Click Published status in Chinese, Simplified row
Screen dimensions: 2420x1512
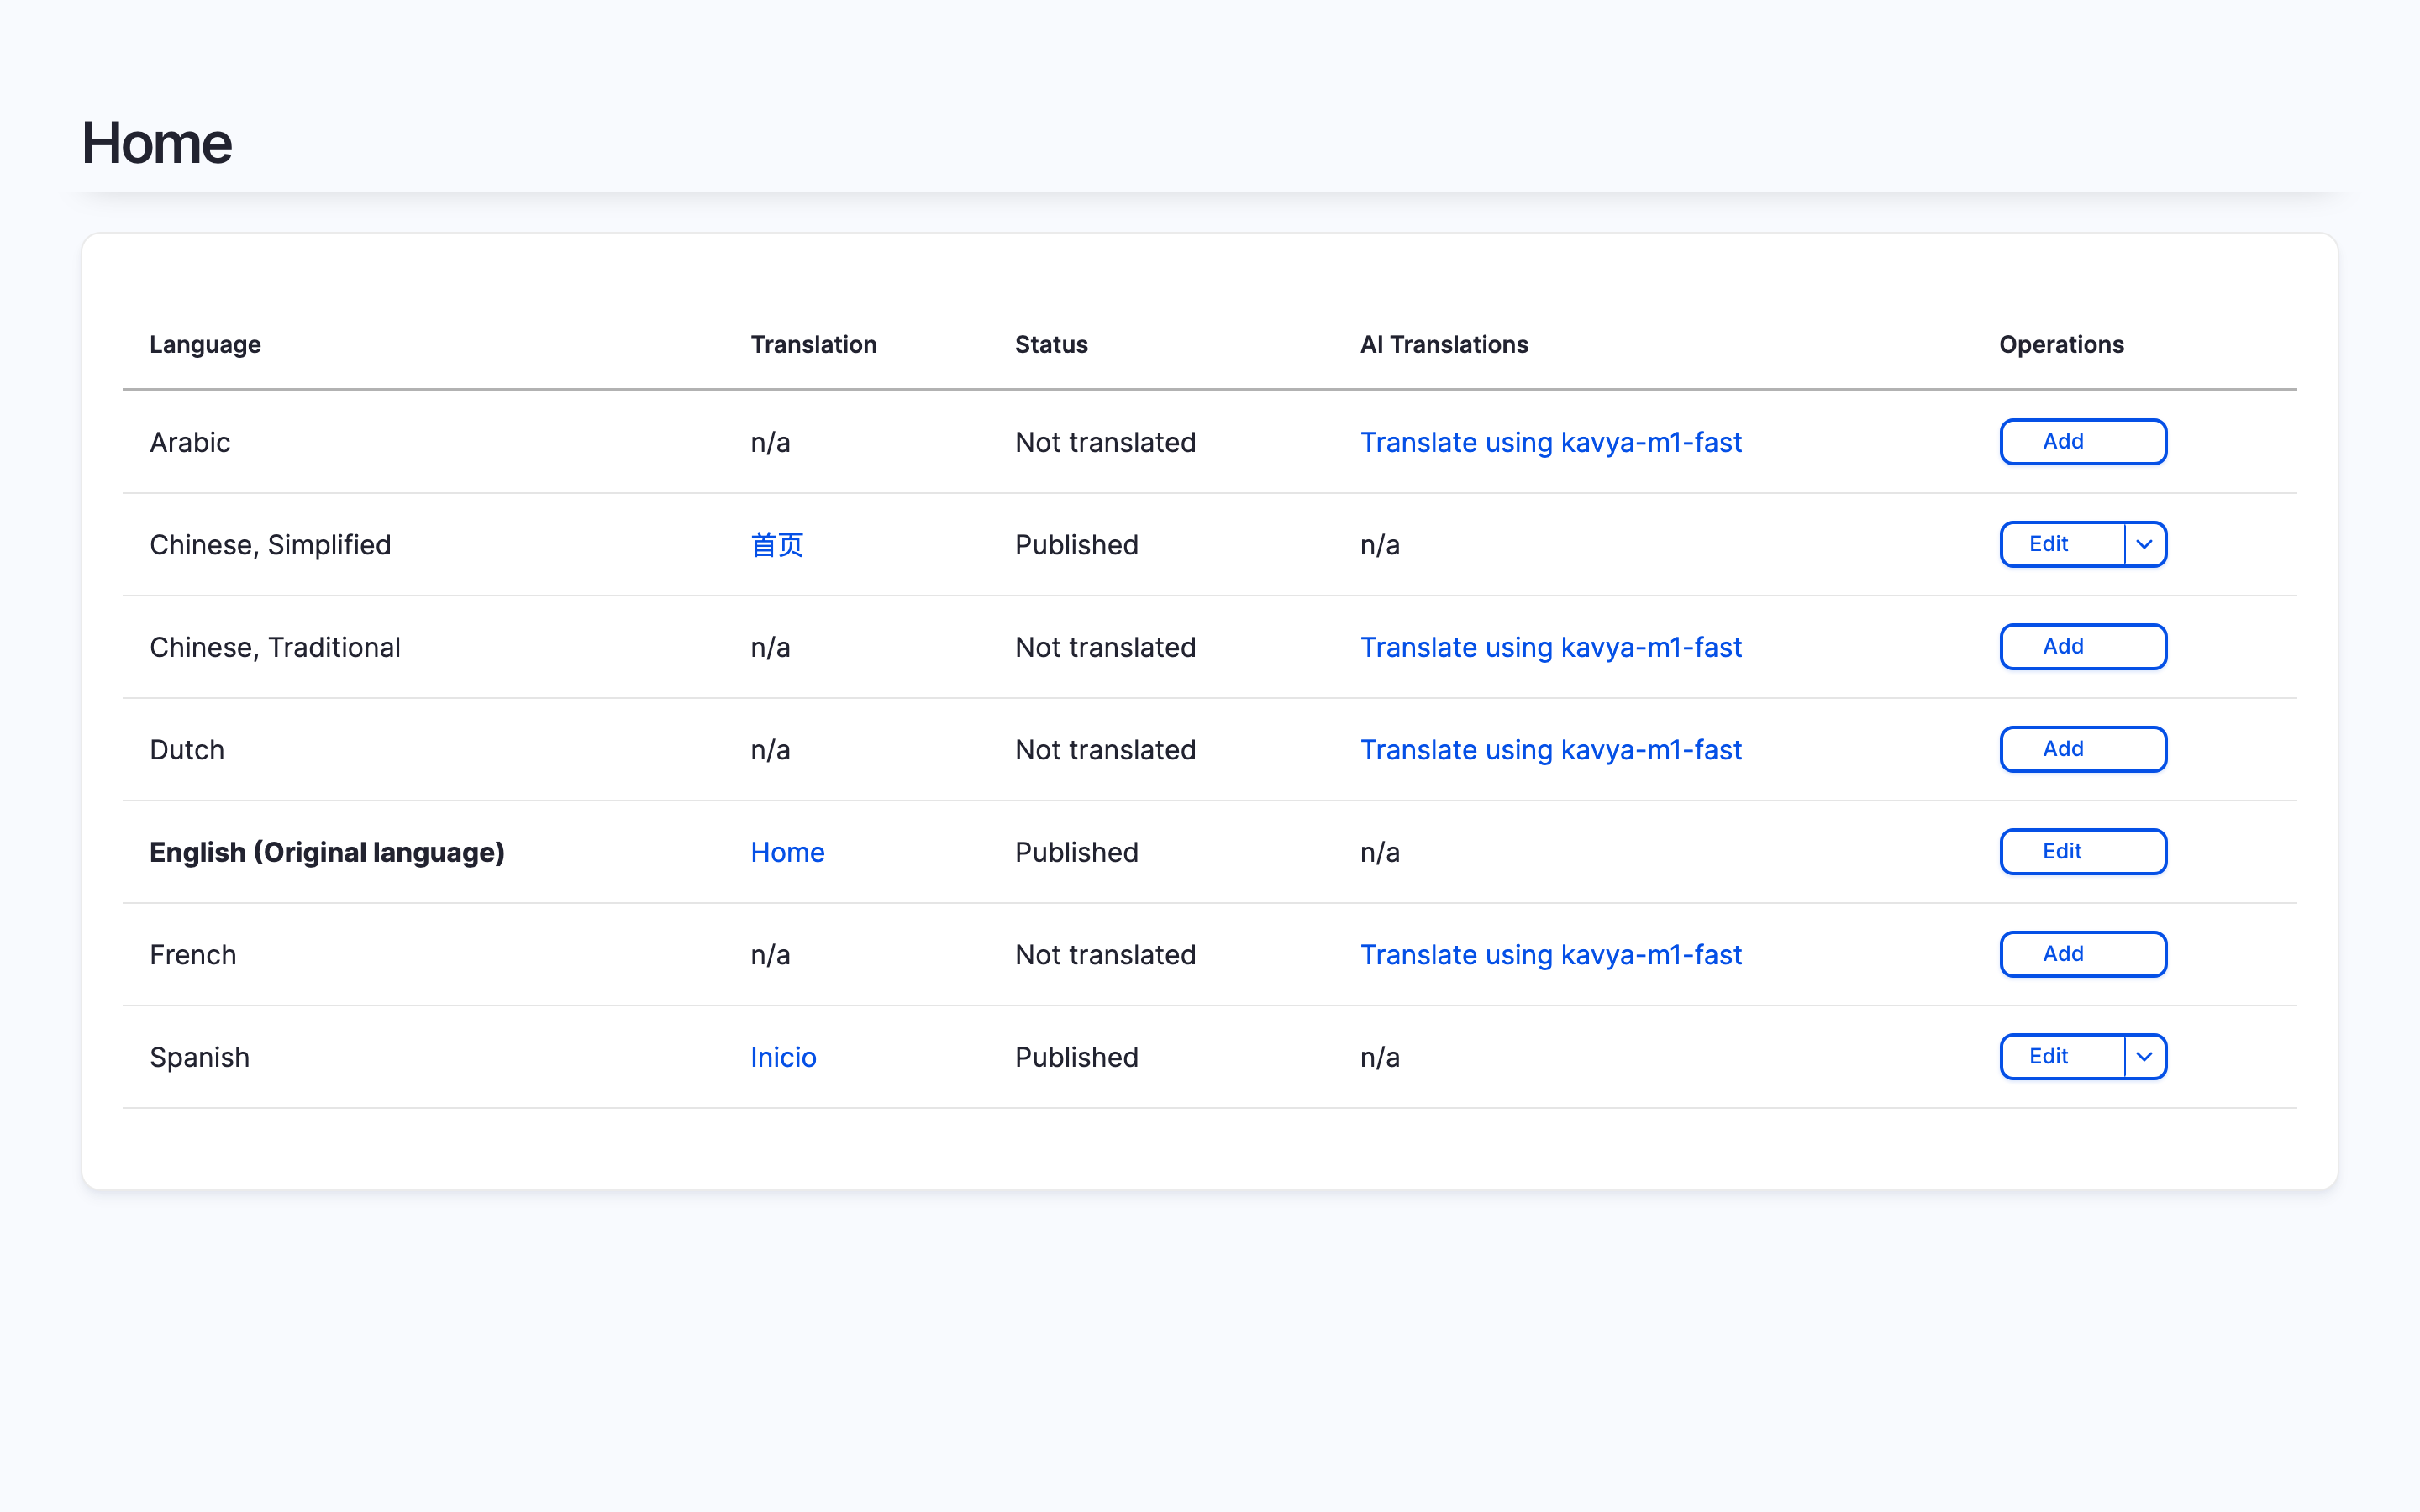point(1076,545)
